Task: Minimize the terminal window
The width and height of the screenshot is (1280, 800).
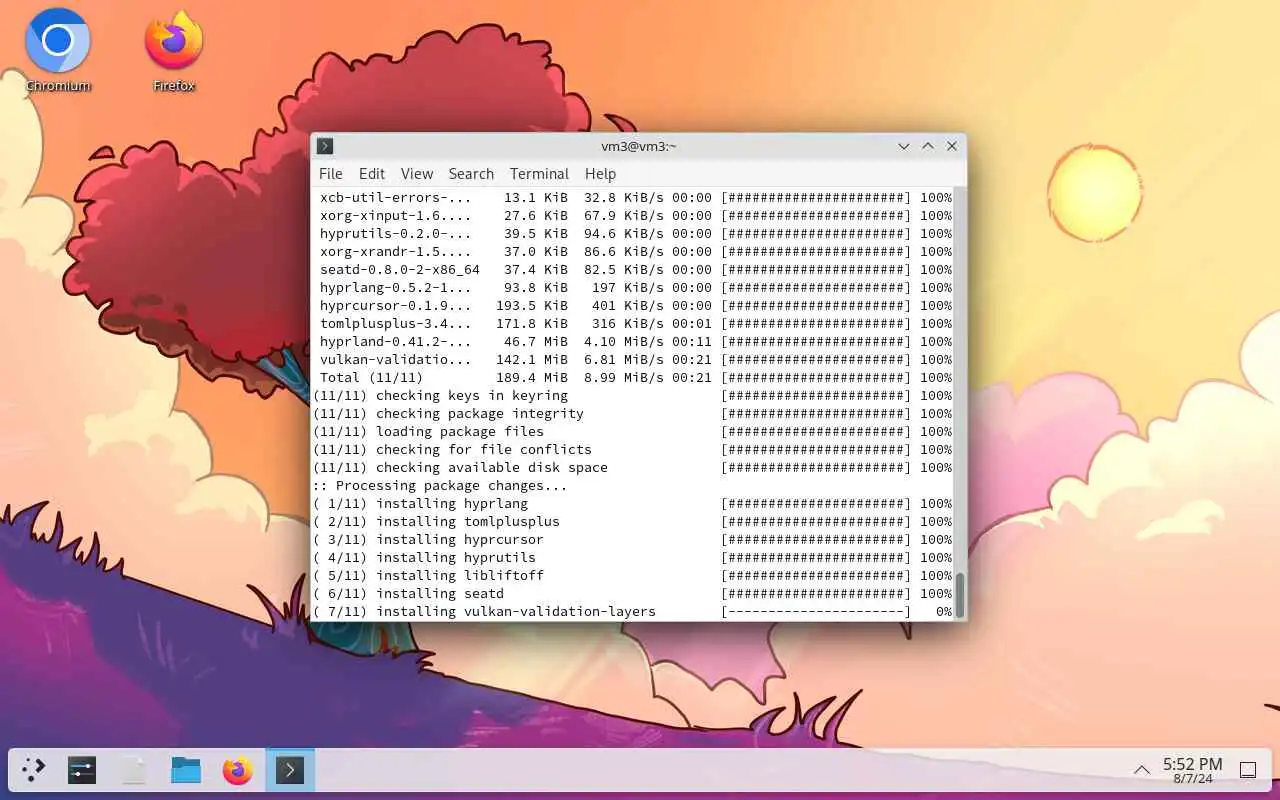Action: pyautogui.click(x=904, y=146)
